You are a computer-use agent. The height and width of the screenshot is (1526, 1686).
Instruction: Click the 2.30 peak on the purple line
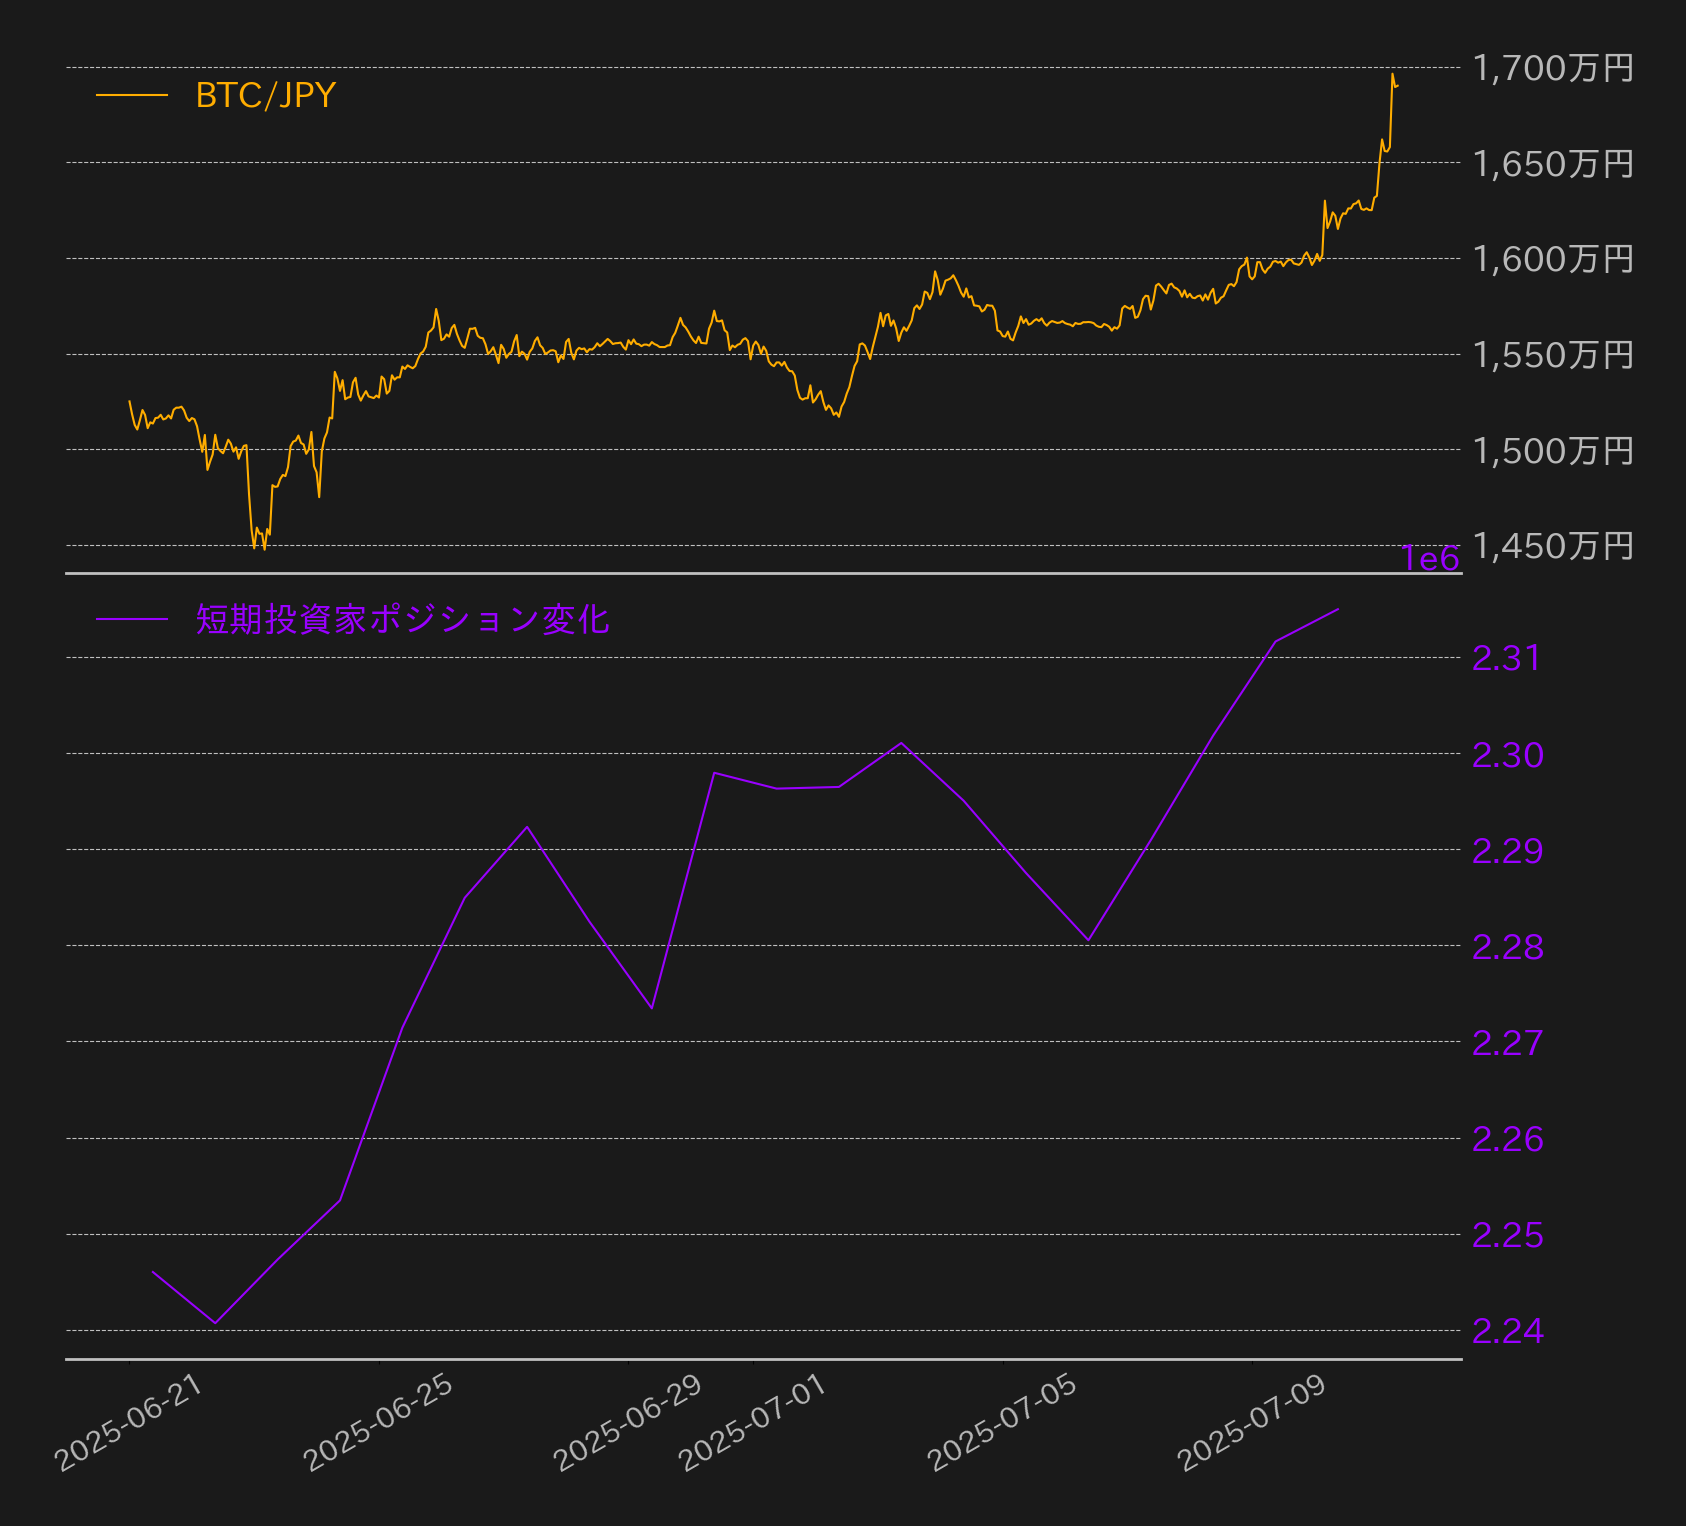pos(903,743)
